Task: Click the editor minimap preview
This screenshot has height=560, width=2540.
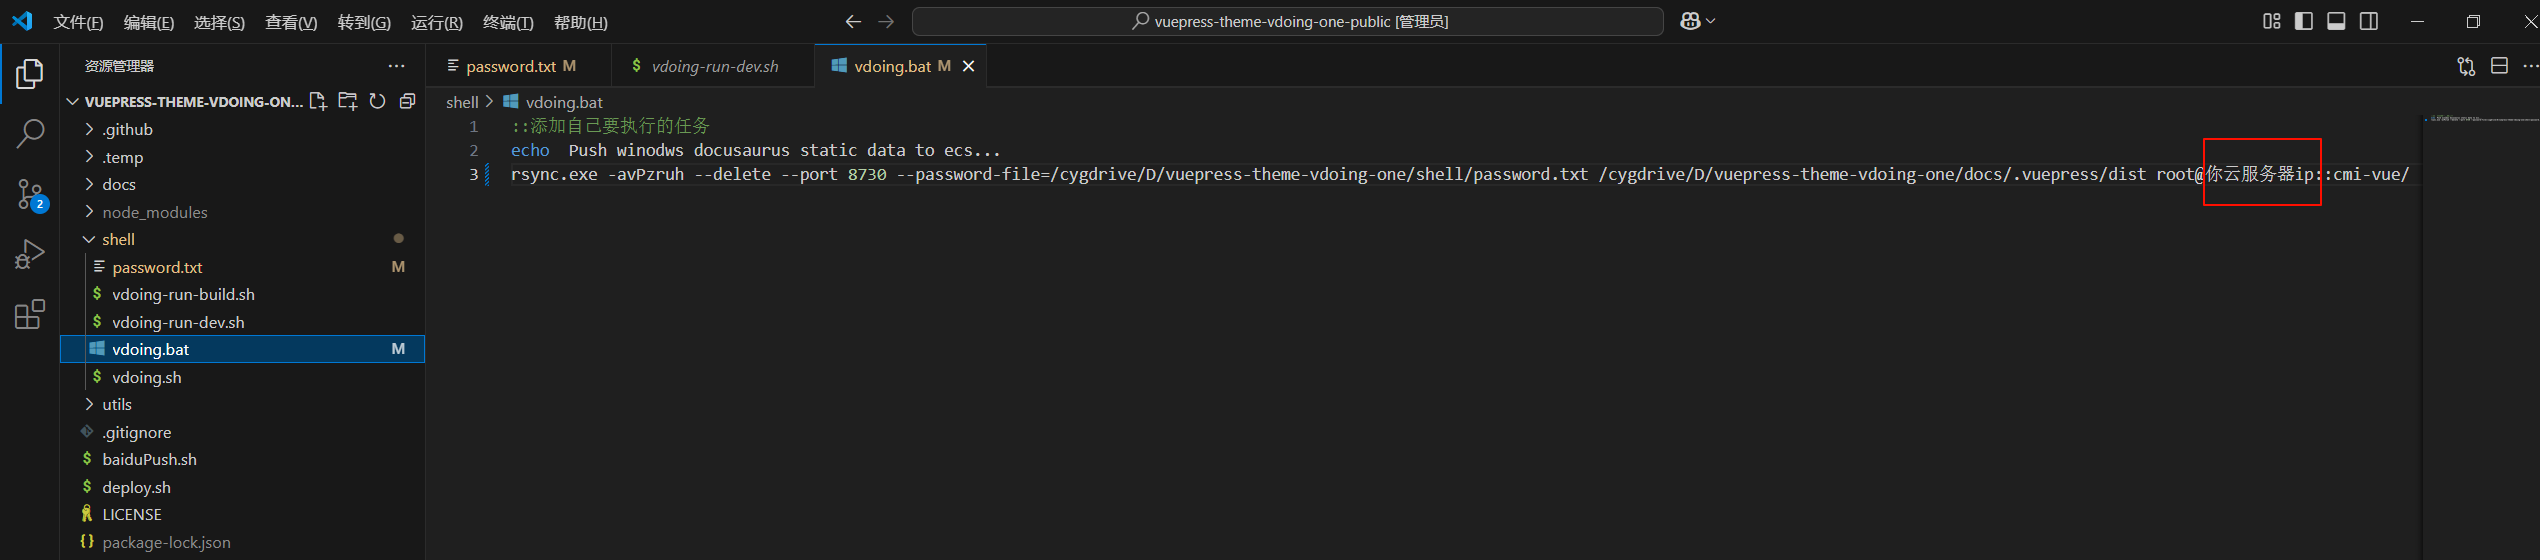Action: [x=2480, y=119]
